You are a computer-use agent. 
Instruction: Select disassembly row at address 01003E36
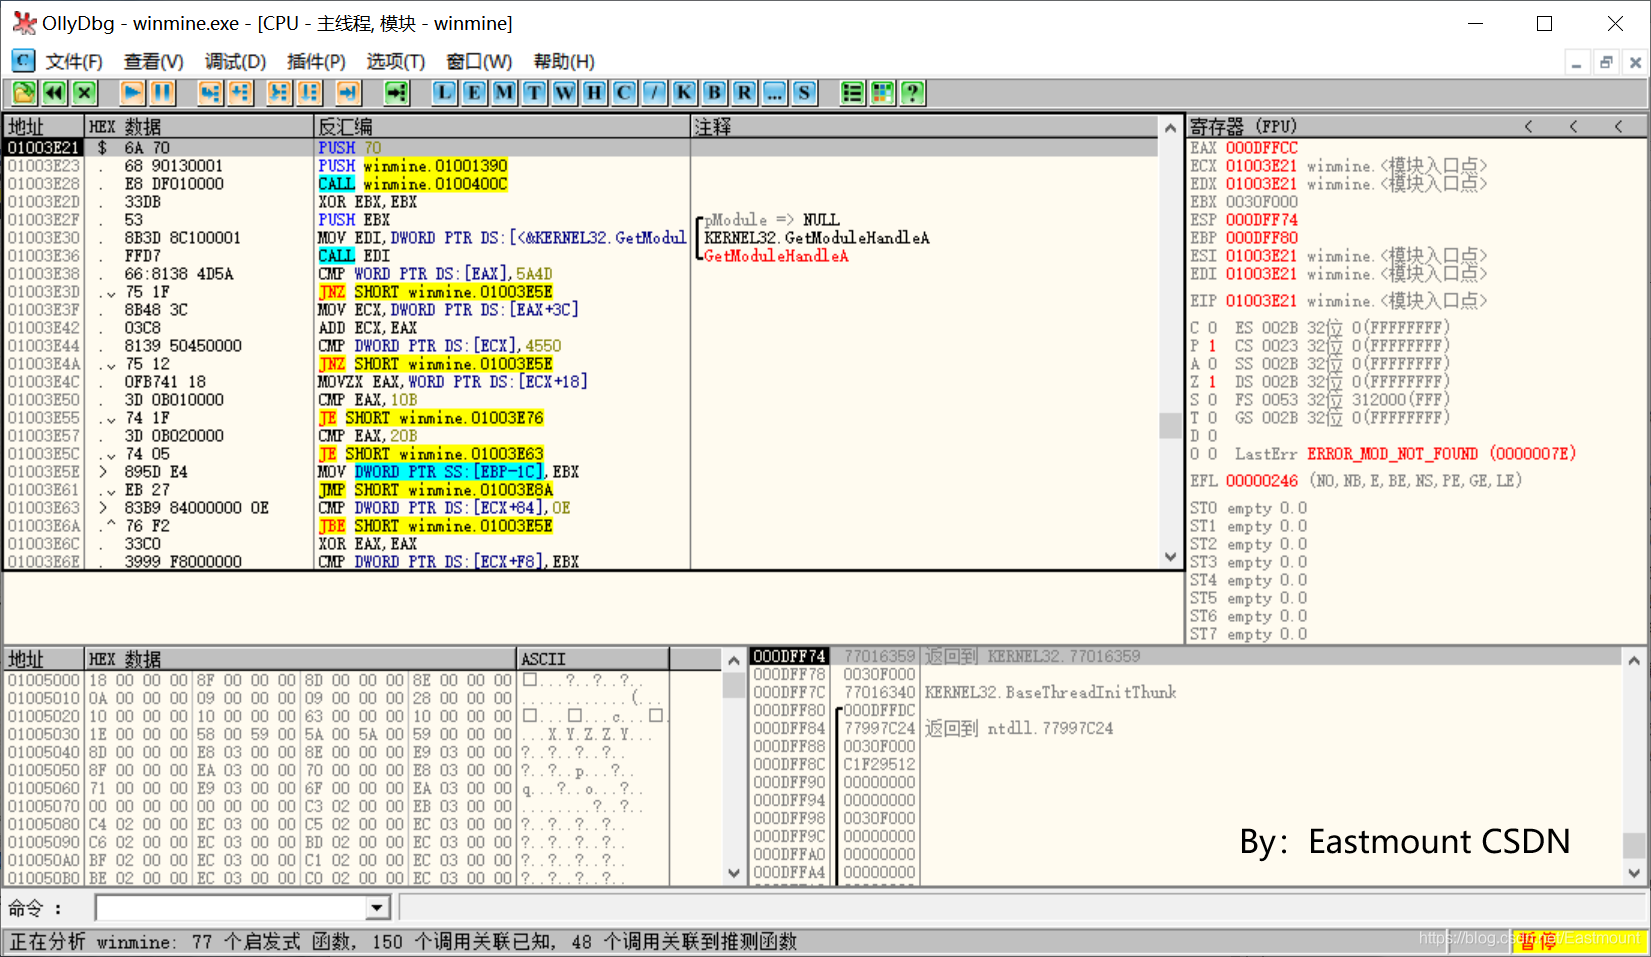580,256
